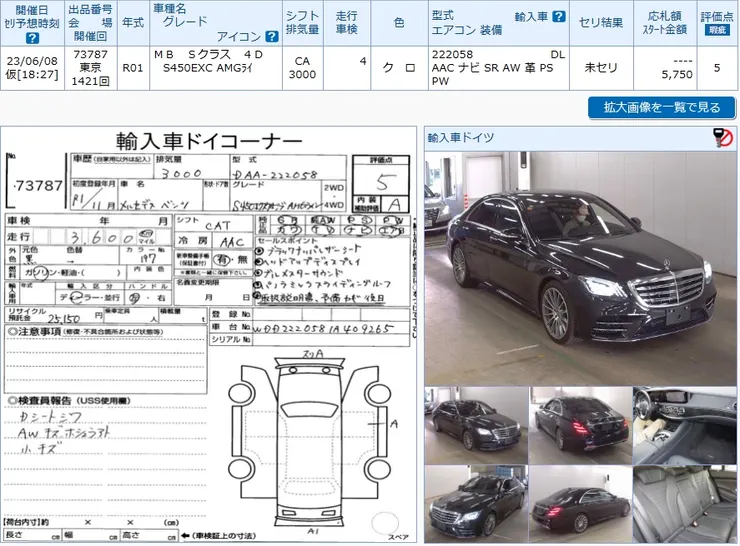
Task: Click the key prohibited icon
Action: tap(723, 138)
